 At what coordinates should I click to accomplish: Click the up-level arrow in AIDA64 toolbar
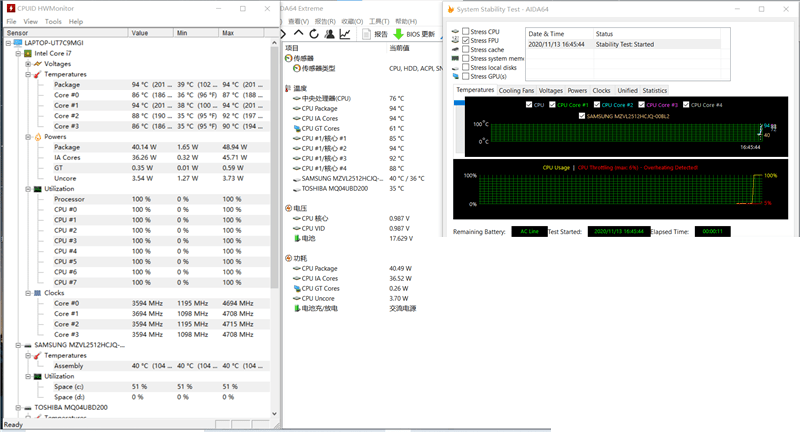click(x=298, y=34)
